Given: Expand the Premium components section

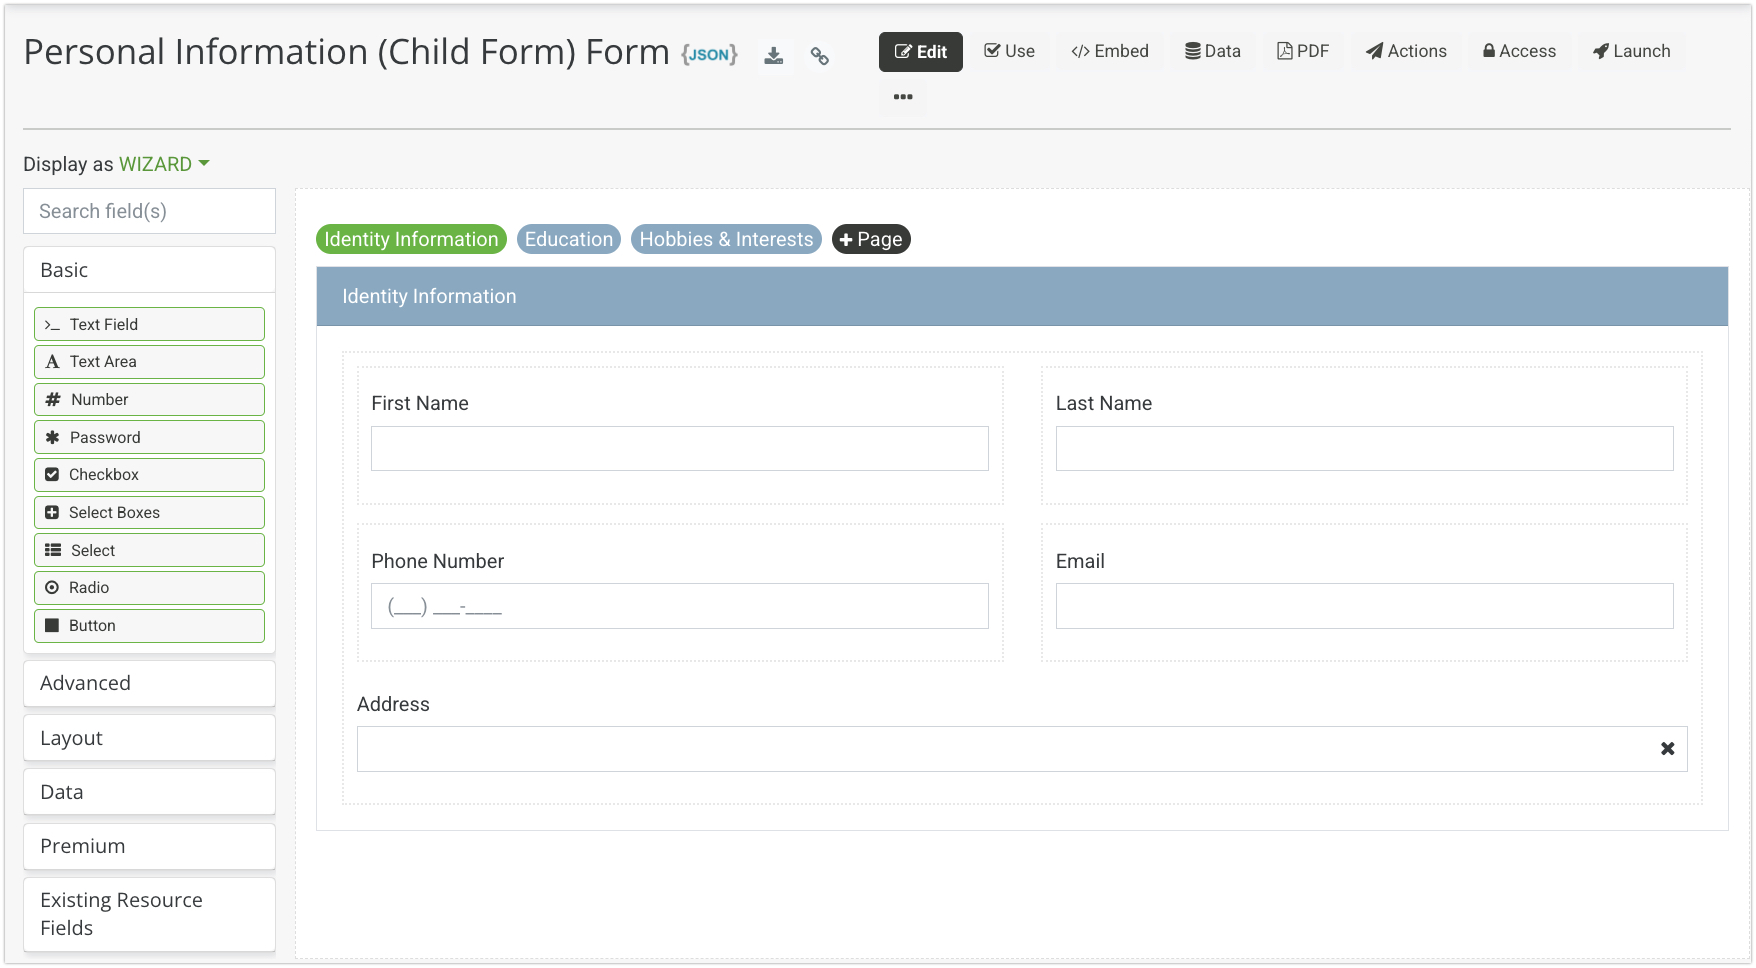Looking at the screenshot, I should coord(149,846).
